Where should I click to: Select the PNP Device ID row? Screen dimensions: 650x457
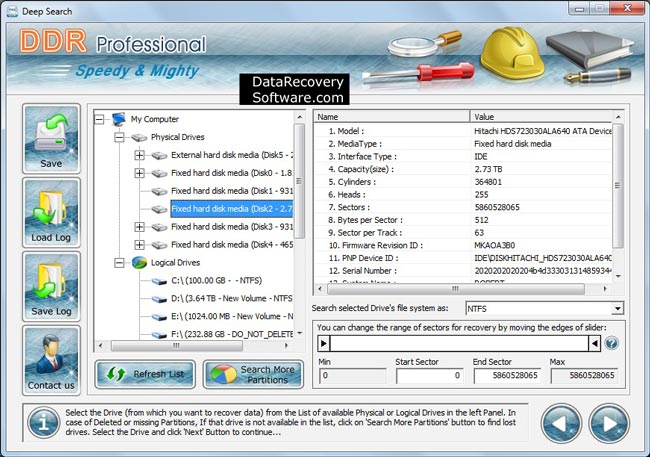[x=463, y=258]
